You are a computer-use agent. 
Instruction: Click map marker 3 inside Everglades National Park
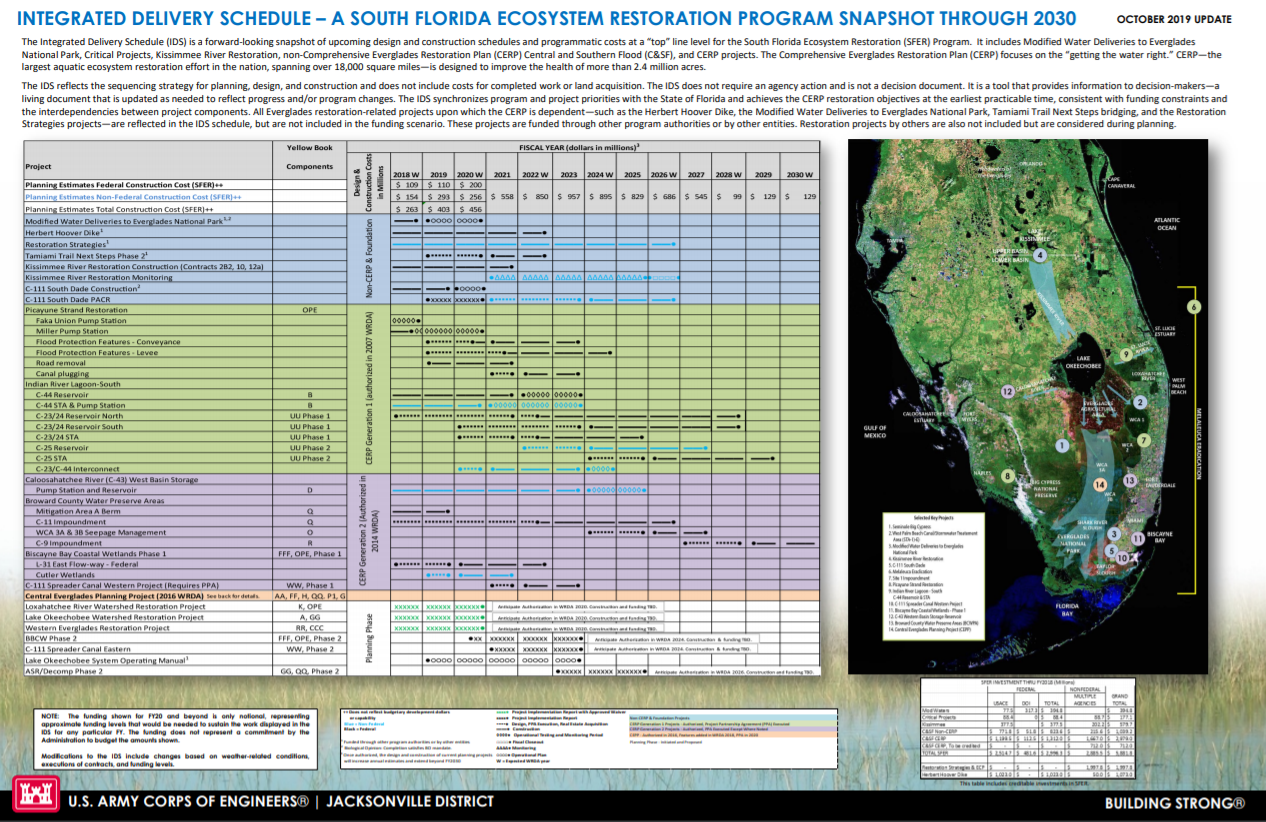[x=1113, y=532]
